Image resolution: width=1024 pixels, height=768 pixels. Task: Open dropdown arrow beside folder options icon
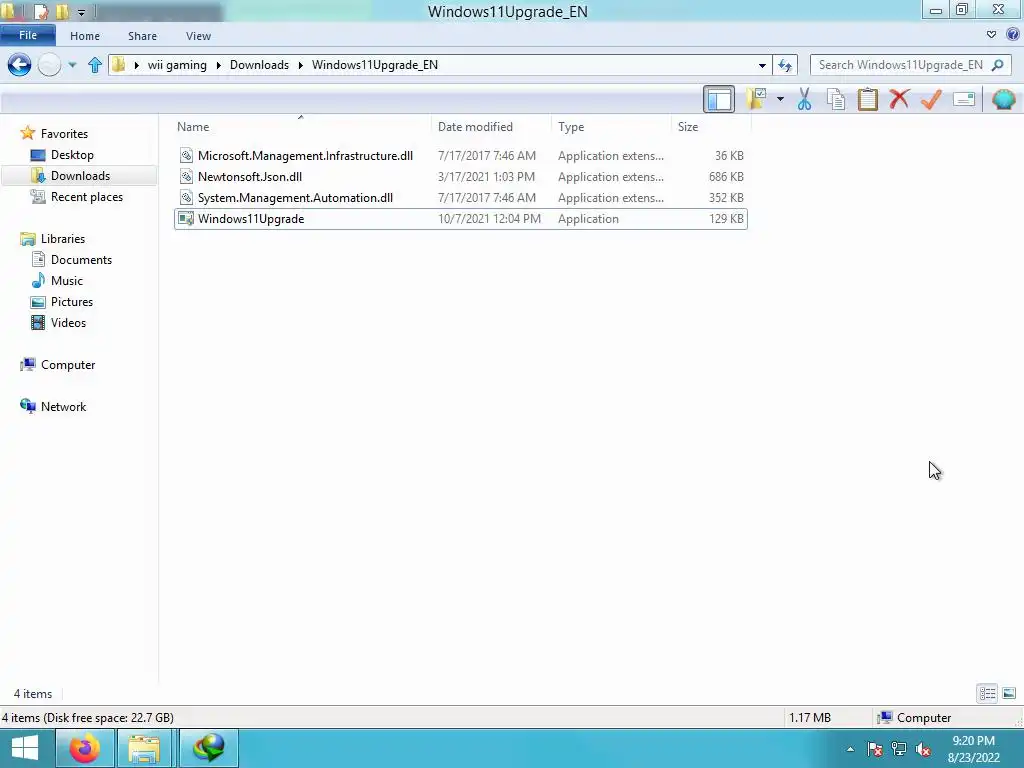point(780,99)
